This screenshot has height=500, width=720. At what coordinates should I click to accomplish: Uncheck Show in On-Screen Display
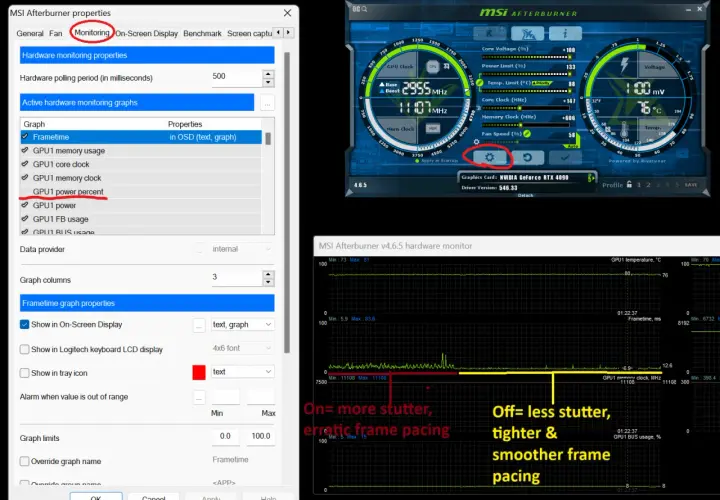[x=24, y=324]
